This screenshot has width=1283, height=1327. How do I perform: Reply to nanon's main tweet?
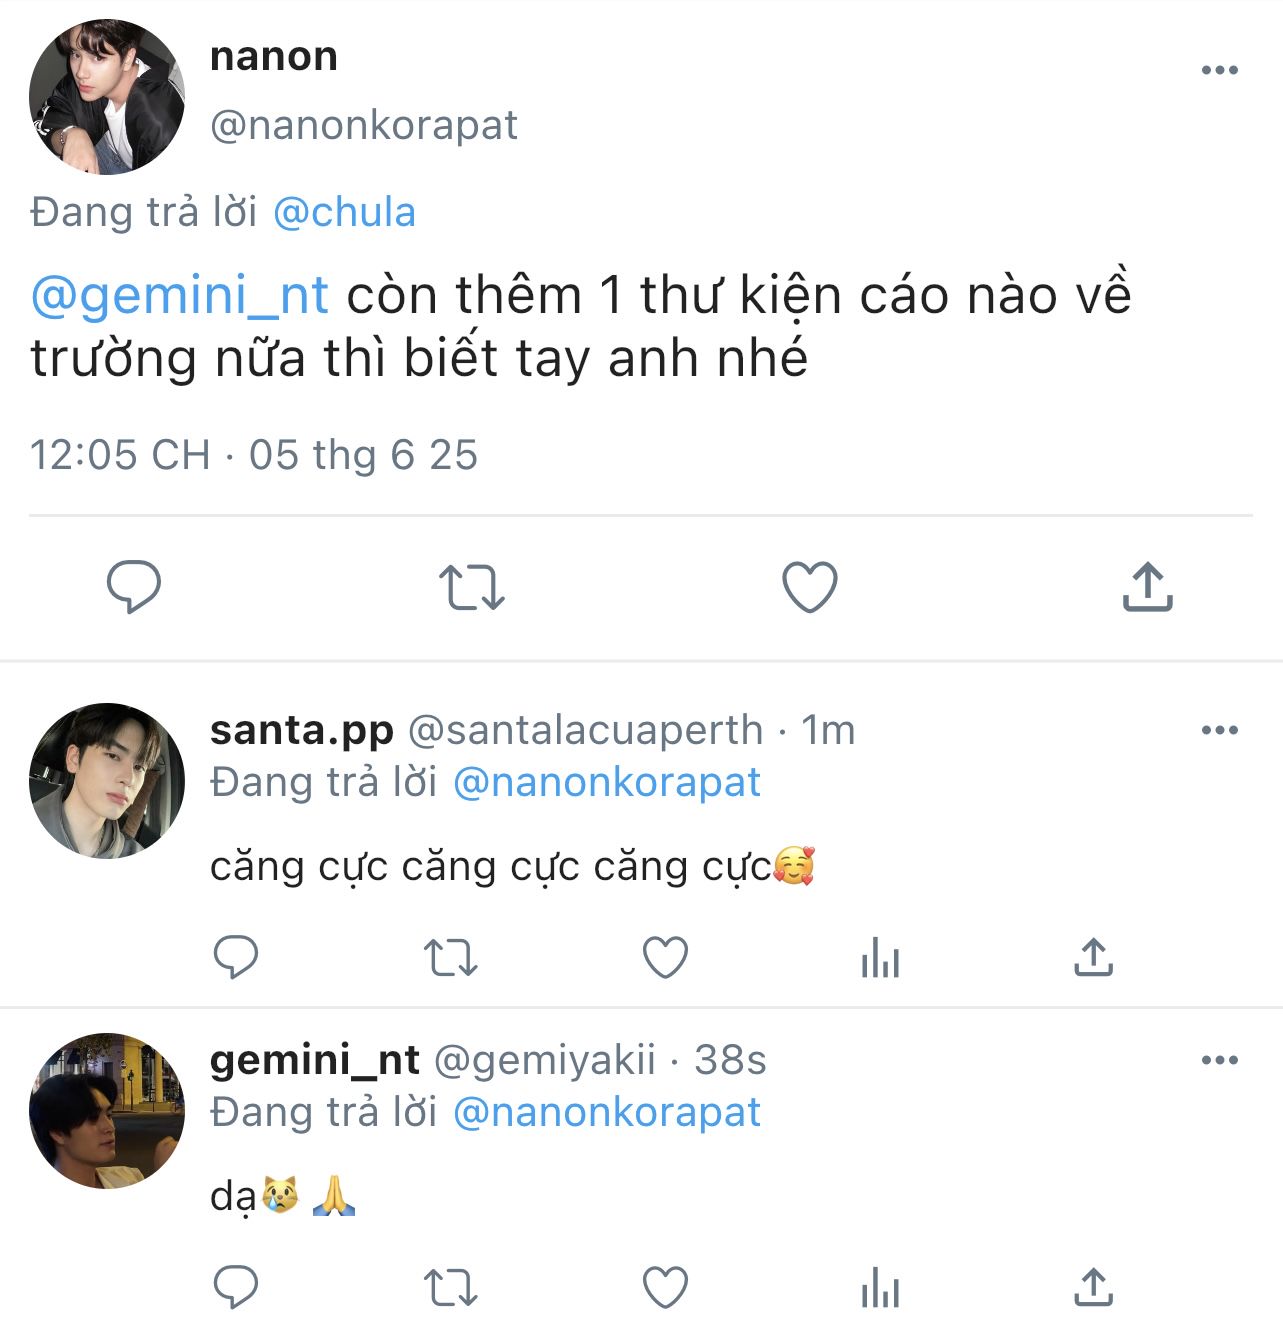[x=134, y=587]
